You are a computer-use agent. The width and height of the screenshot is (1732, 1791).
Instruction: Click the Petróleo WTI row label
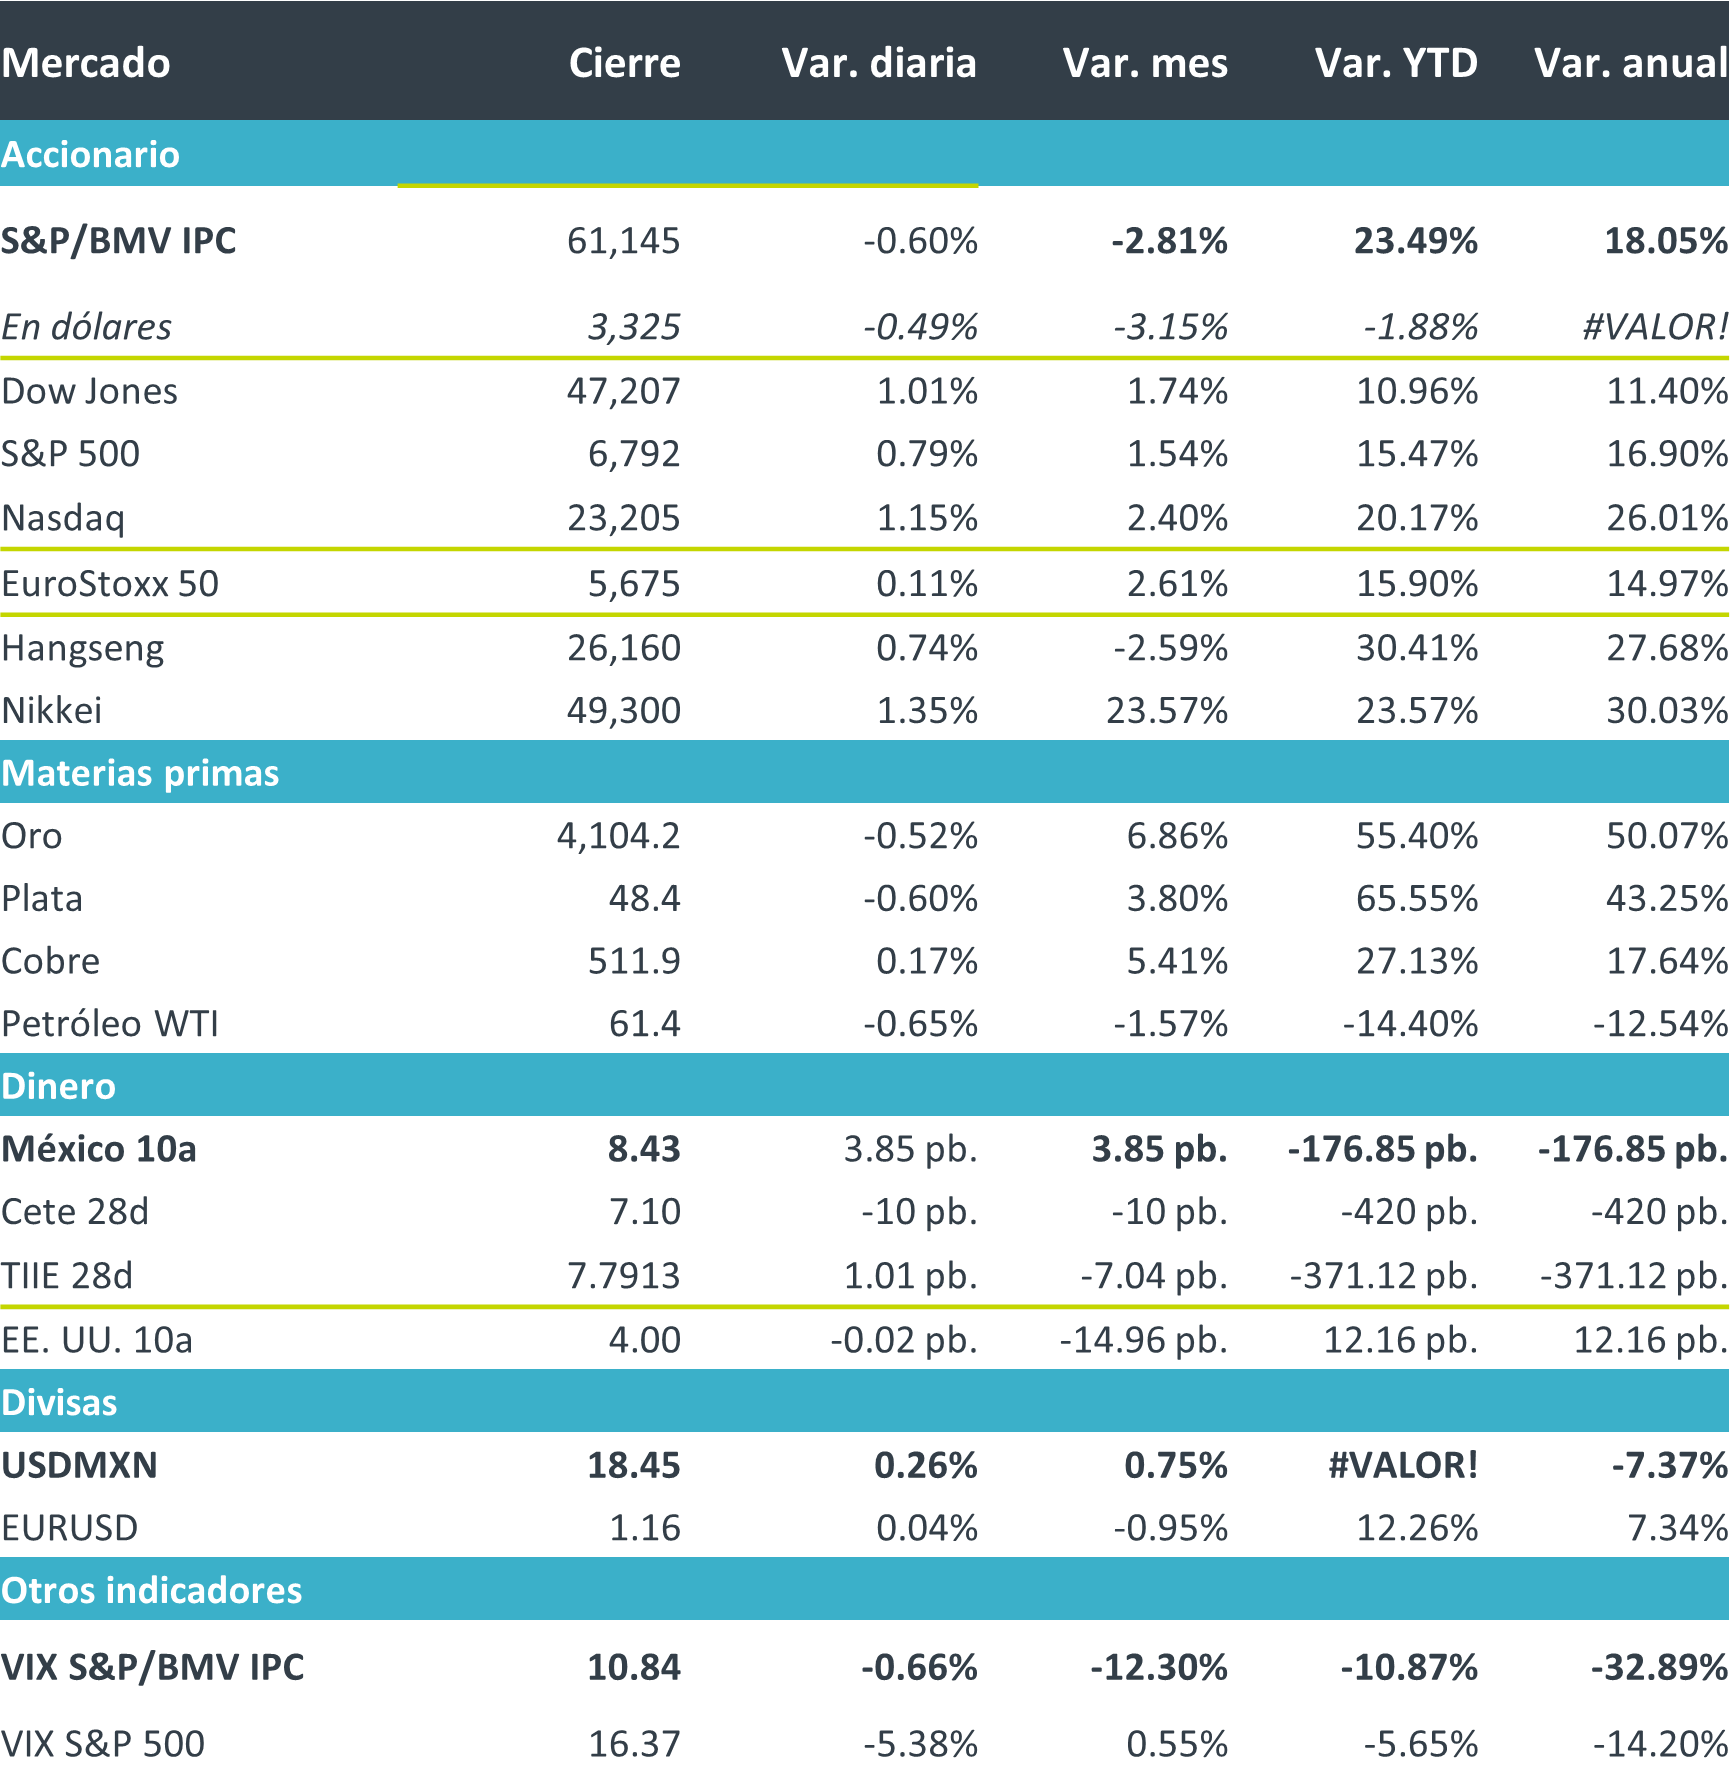109,1024
